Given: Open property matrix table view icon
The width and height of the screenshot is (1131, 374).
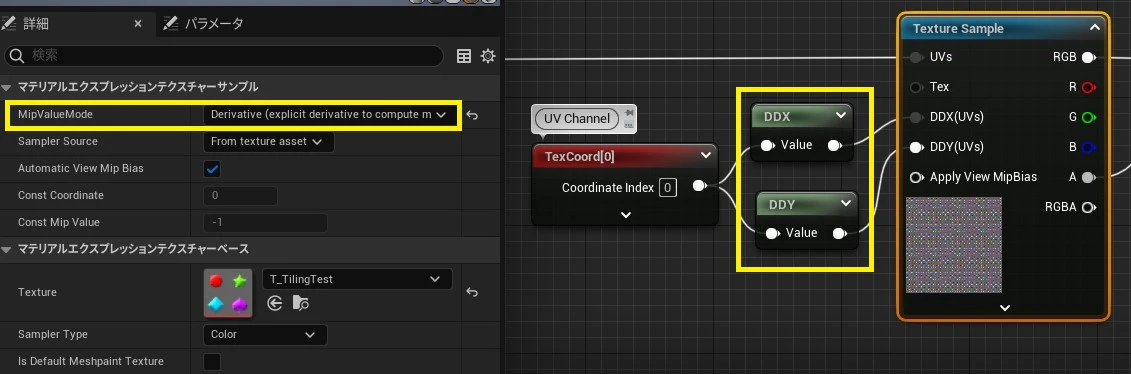Looking at the screenshot, I should click(x=465, y=56).
